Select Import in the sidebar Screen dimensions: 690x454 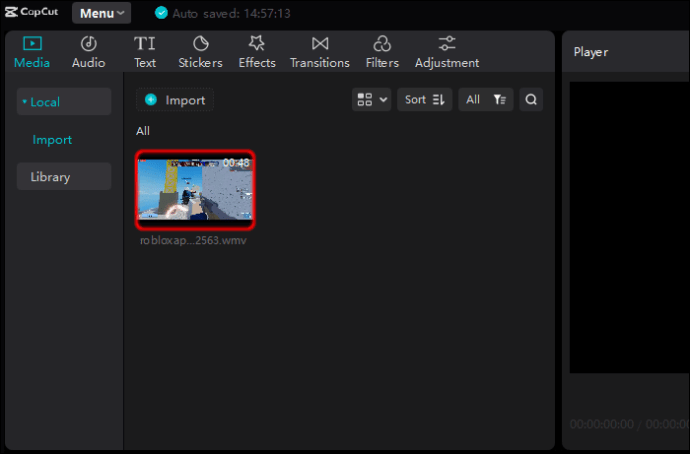pyautogui.click(x=52, y=140)
